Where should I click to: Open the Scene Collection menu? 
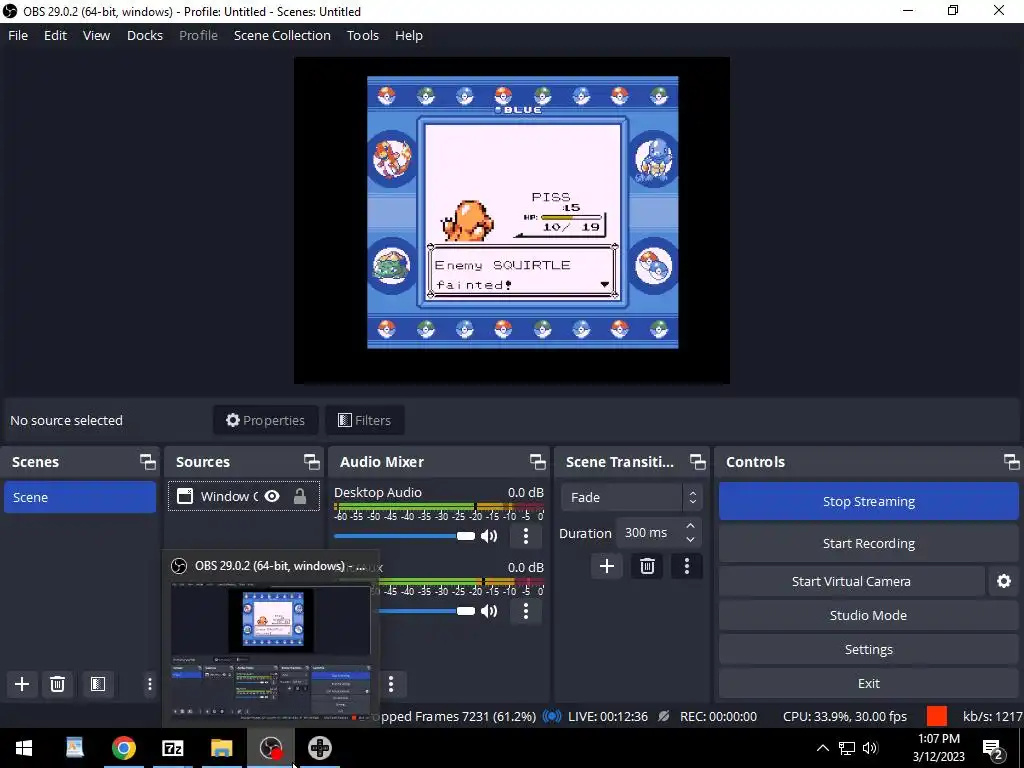tap(282, 35)
